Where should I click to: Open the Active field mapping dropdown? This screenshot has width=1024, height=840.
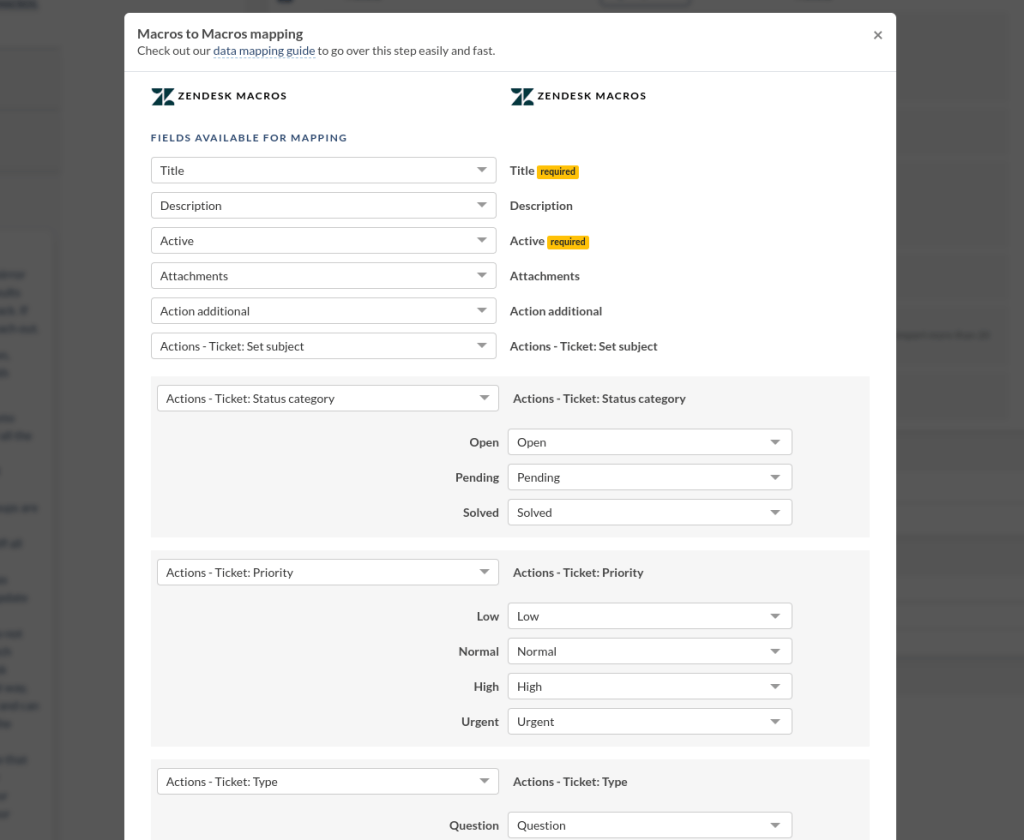(323, 240)
